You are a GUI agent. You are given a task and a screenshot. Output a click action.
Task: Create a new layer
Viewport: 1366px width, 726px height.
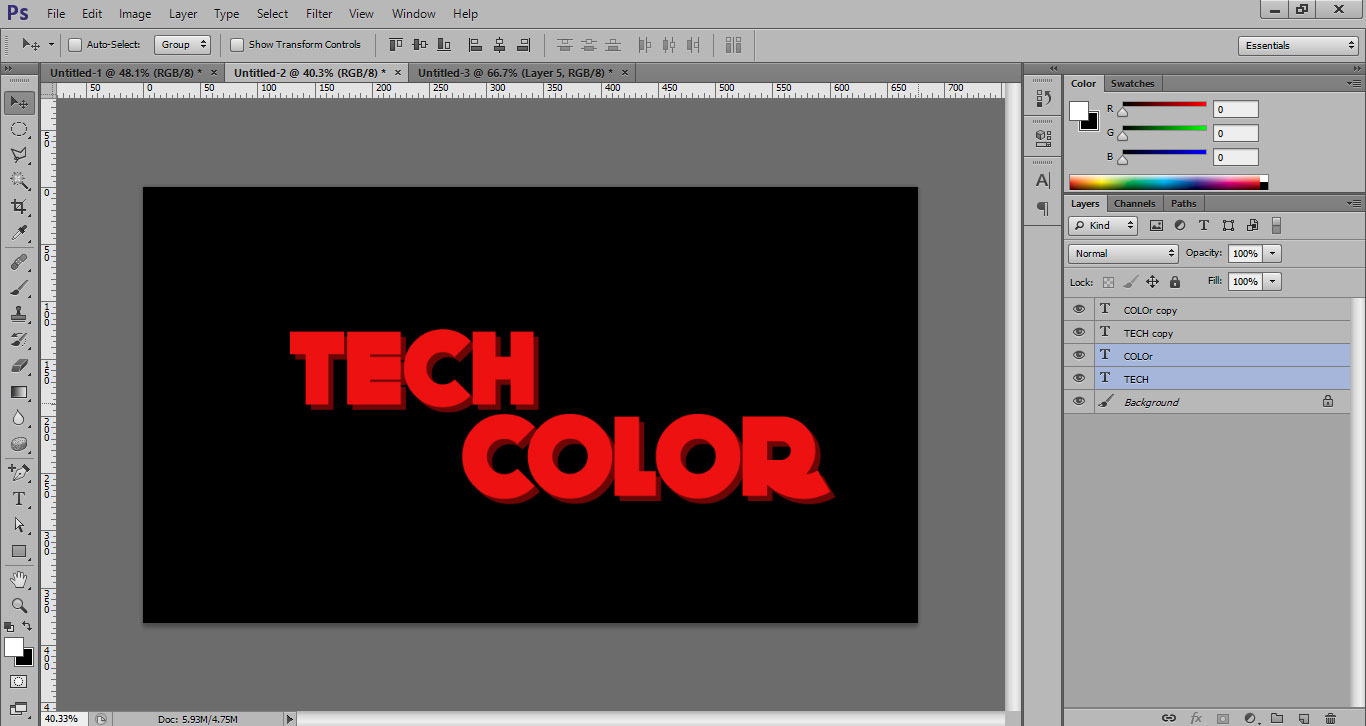coord(1305,718)
